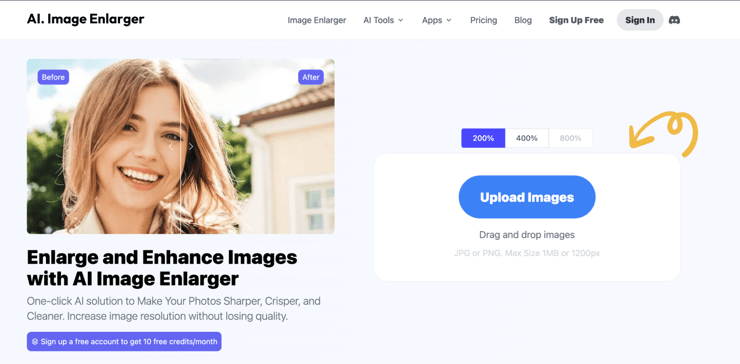This screenshot has height=364, width=740.
Task: Click the After label on preview
Action: pos(311,77)
